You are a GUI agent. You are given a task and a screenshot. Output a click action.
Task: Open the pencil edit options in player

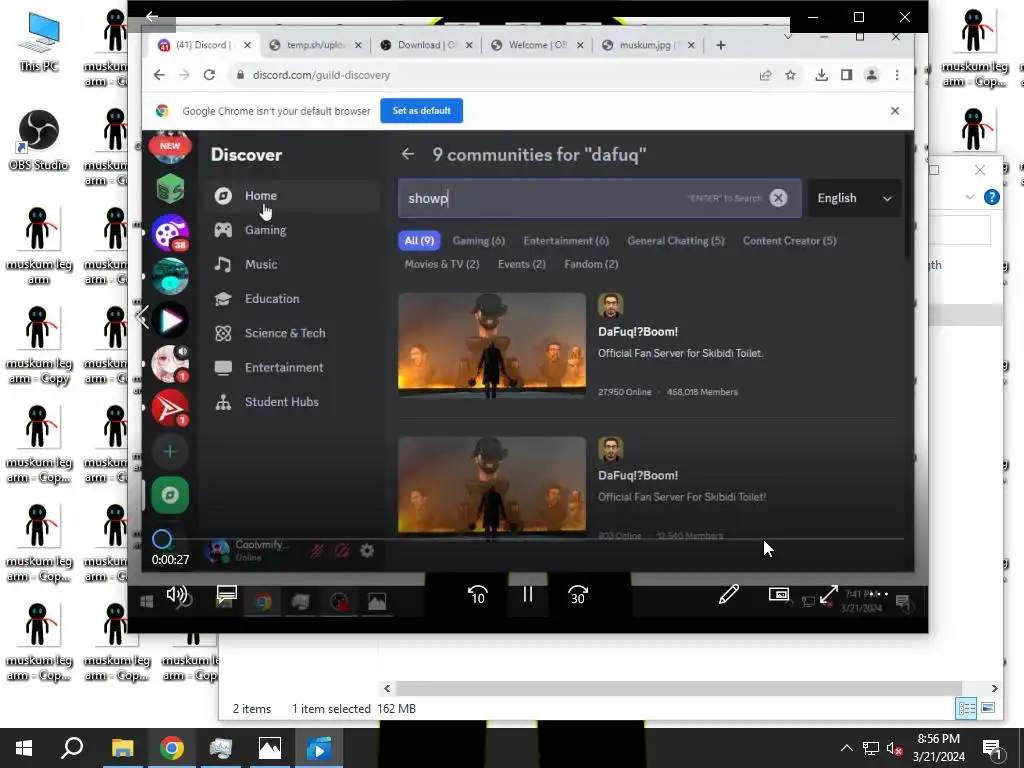tap(728, 594)
